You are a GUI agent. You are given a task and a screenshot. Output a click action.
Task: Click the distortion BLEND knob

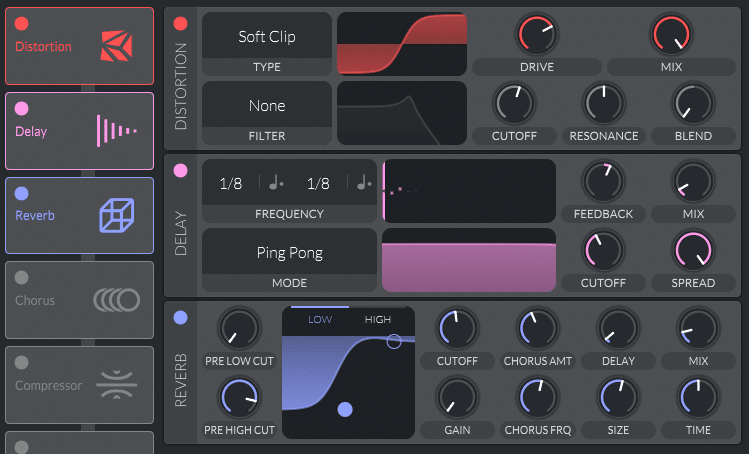(693, 103)
